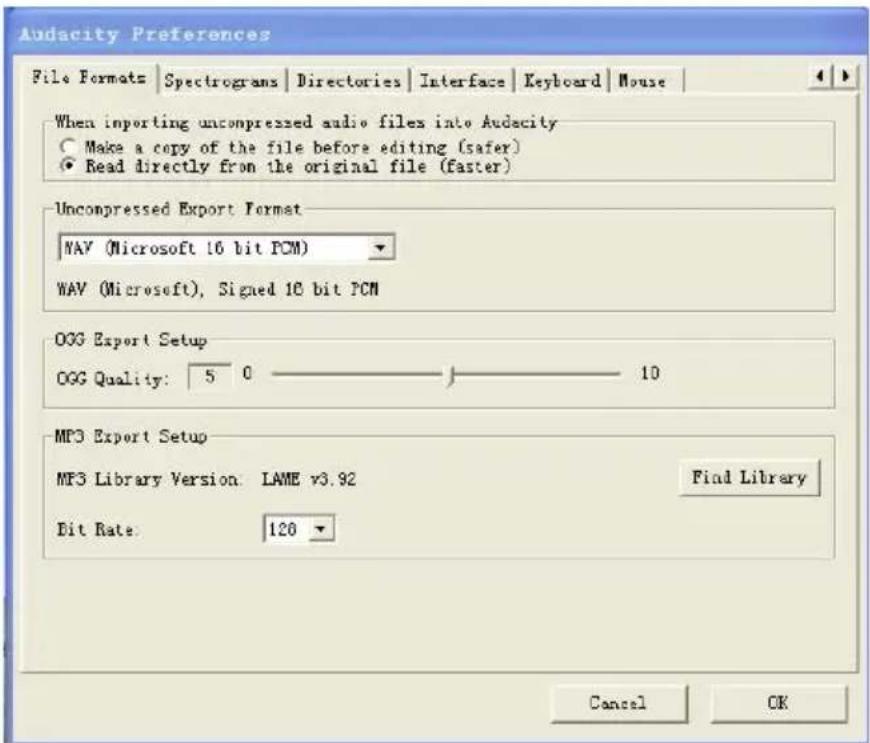Click the 'LAME v3.92' version text
Image resolution: width=870 pixels, height=743 pixels.
pos(309,479)
